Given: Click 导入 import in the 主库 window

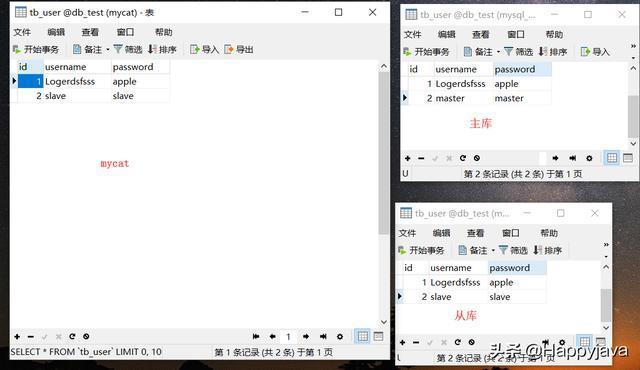Looking at the screenshot, I should pyautogui.click(x=595, y=52).
